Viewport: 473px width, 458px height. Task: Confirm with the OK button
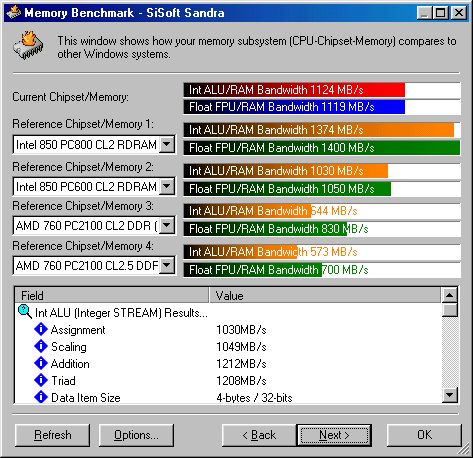(x=424, y=435)
